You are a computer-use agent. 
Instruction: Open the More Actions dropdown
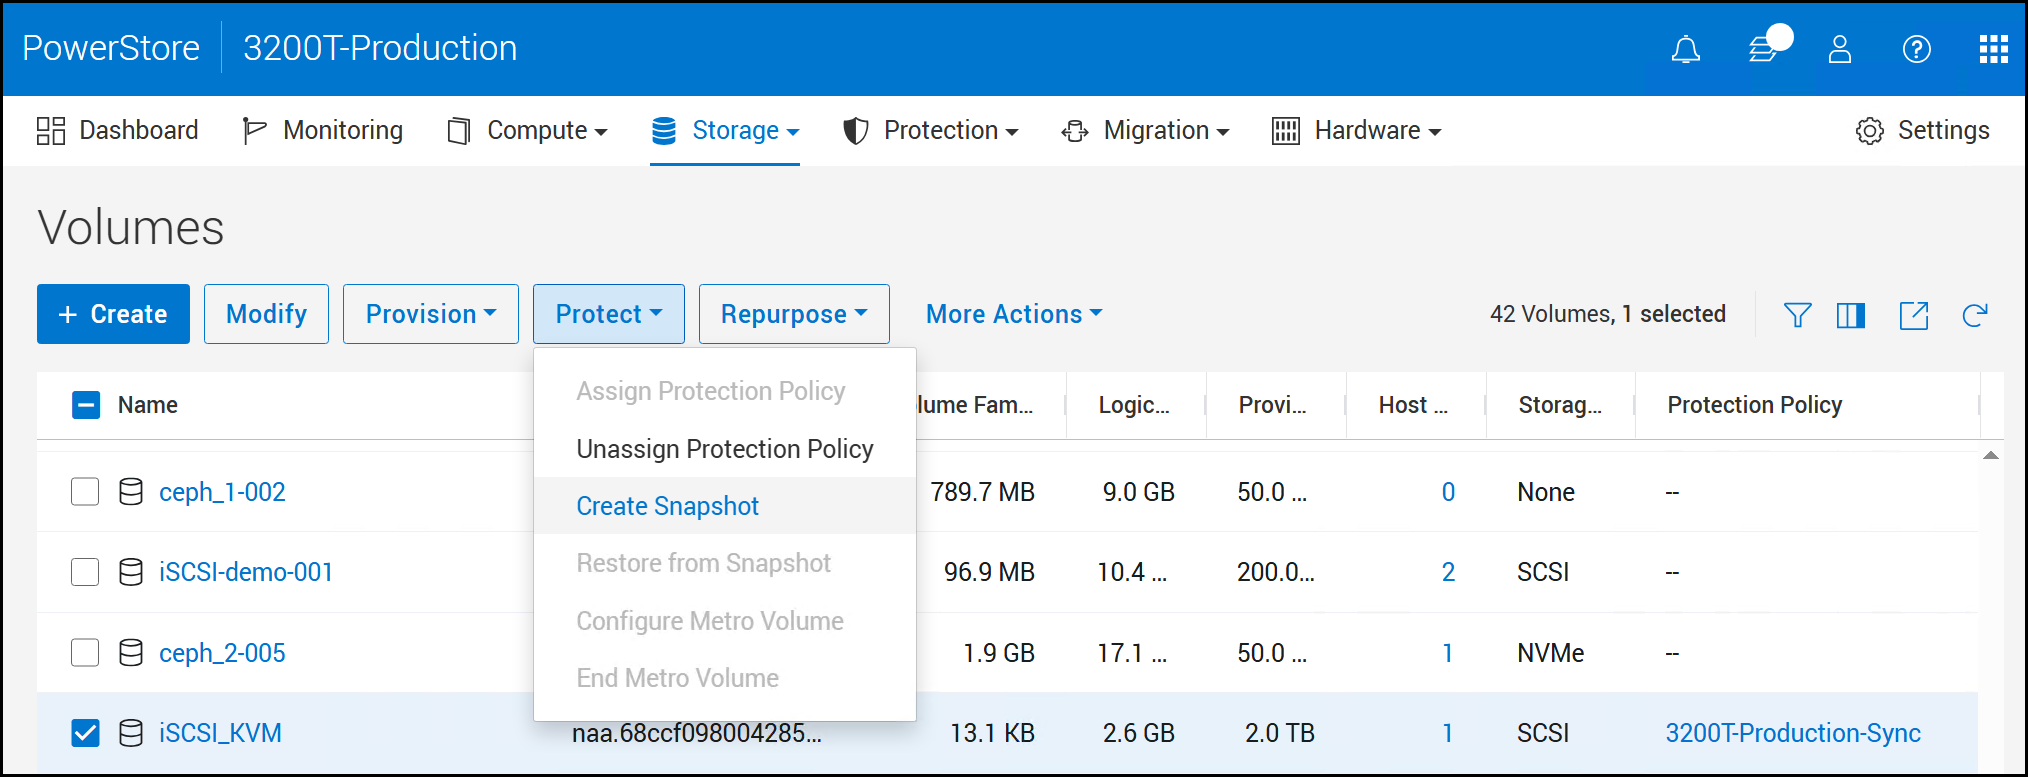pos(1014,314)
